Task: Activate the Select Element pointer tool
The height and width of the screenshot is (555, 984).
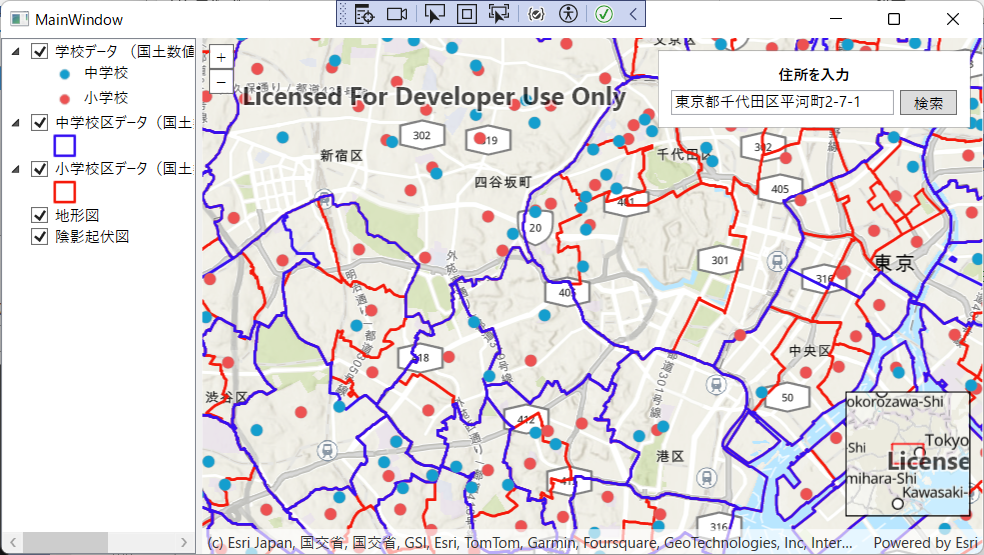Action: (434, 14)
